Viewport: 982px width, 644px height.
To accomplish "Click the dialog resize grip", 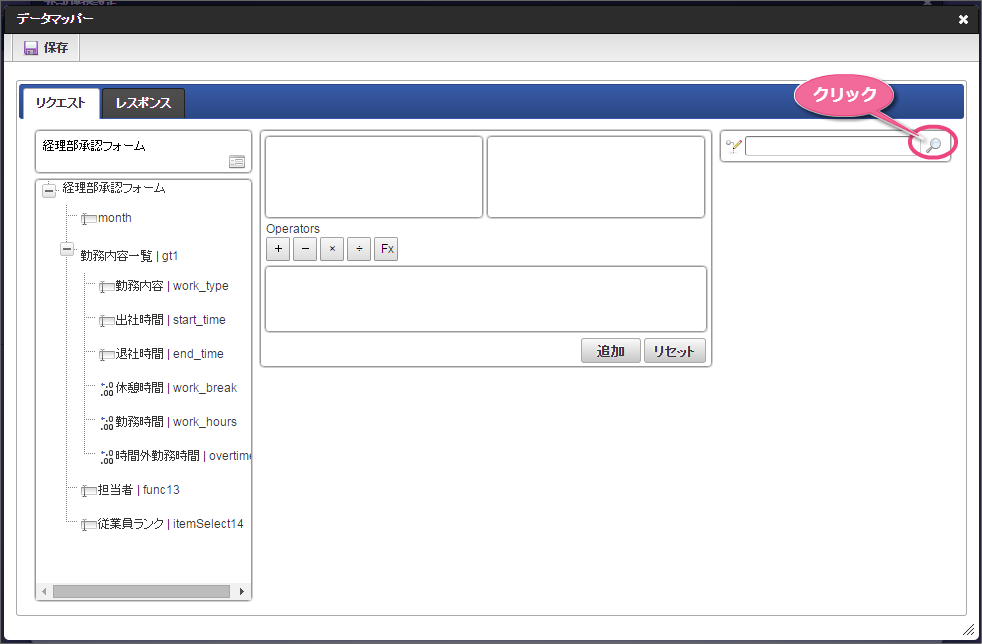I will pos(968,630).
